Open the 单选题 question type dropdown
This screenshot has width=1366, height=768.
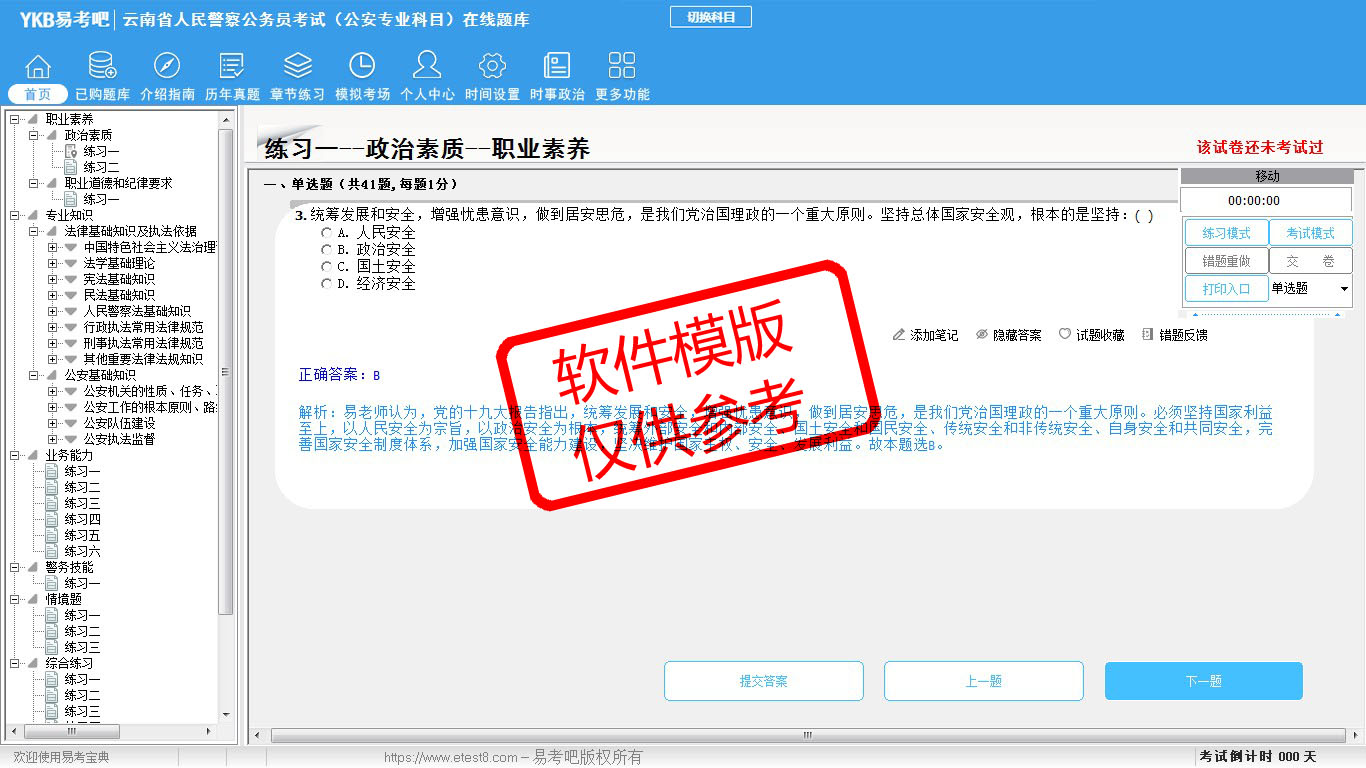tap(1310, 289)
